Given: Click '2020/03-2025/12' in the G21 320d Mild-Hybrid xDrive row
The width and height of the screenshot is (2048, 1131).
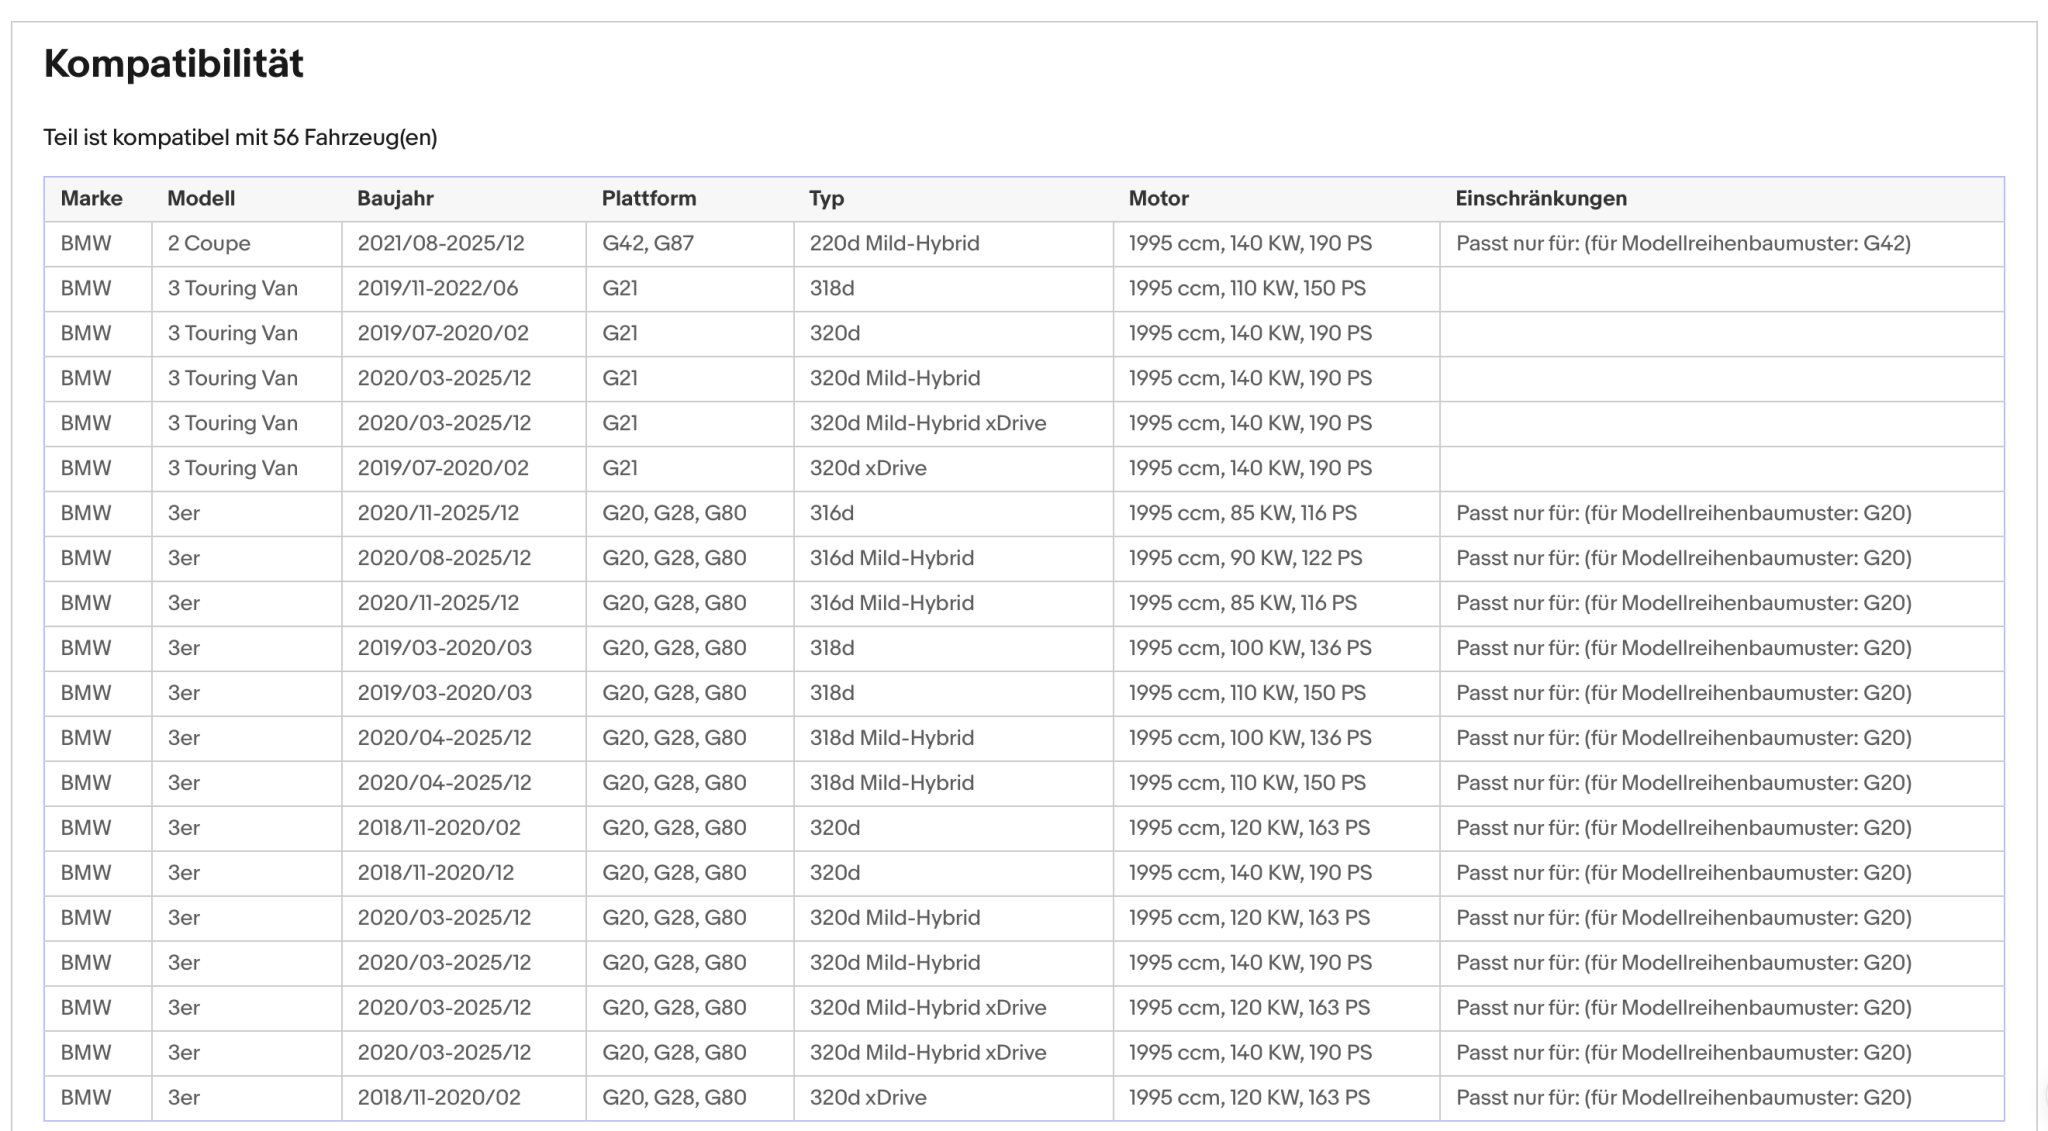Looking at the screenshot, I should (x=444, y=423).
